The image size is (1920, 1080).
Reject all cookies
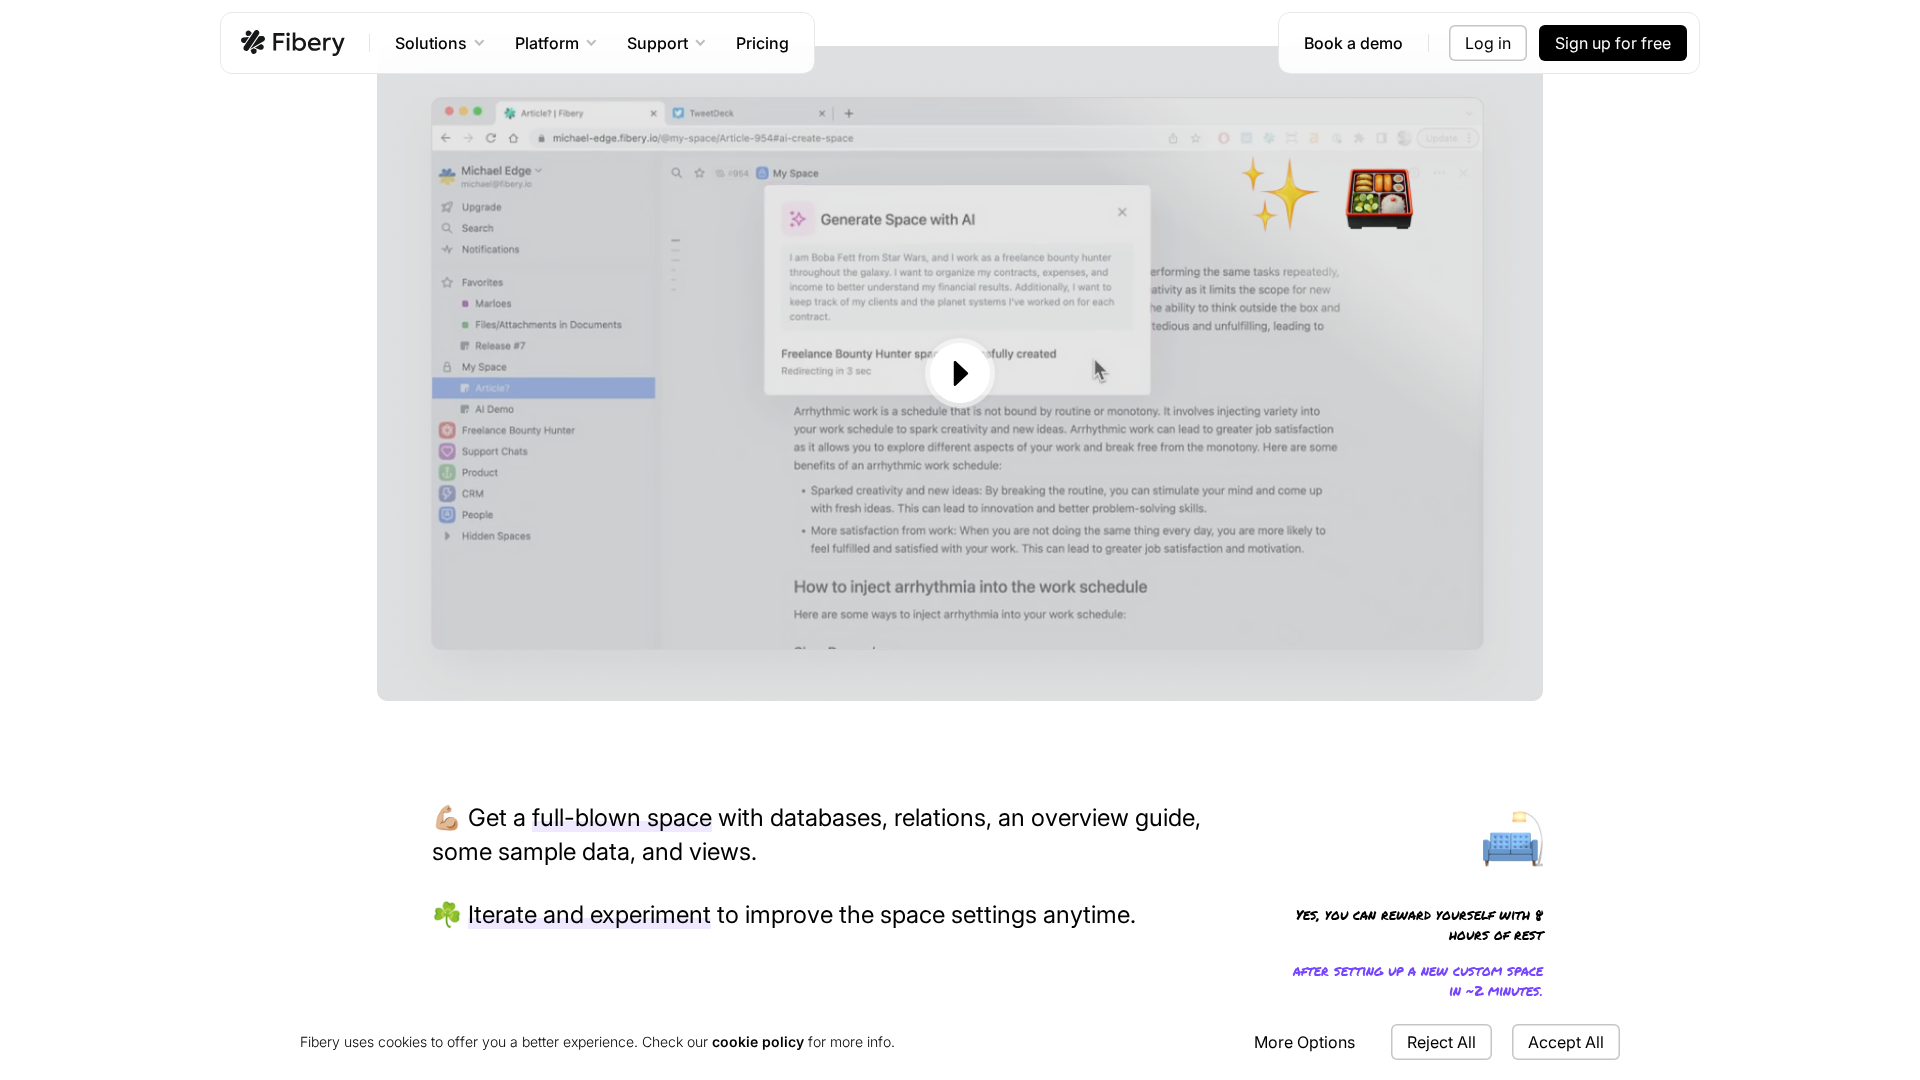click(1440, 1042)
